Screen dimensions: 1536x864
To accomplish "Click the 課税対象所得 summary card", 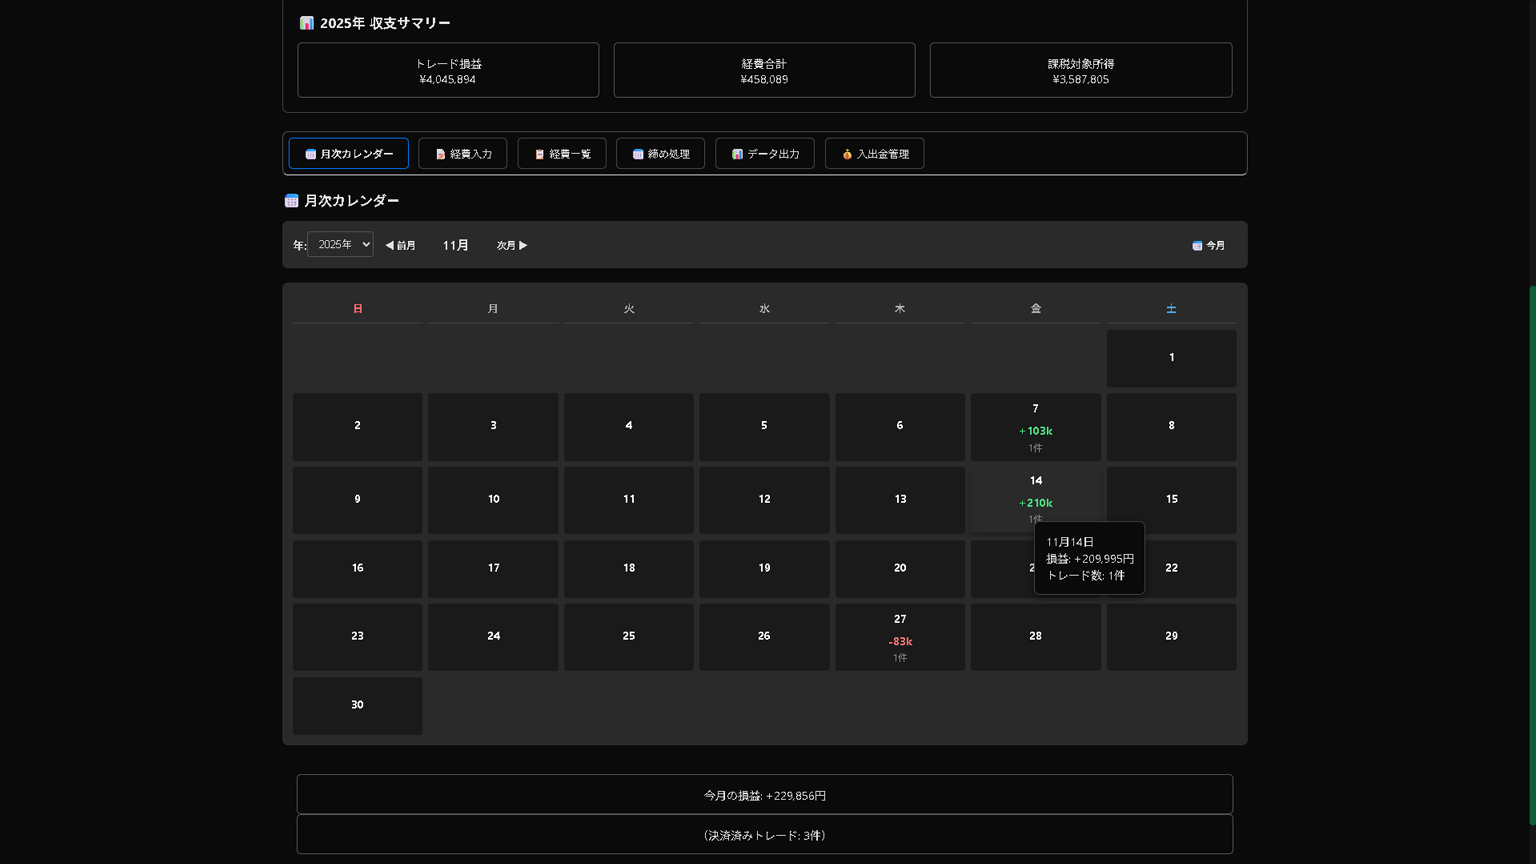I will tap(1080, 70).
